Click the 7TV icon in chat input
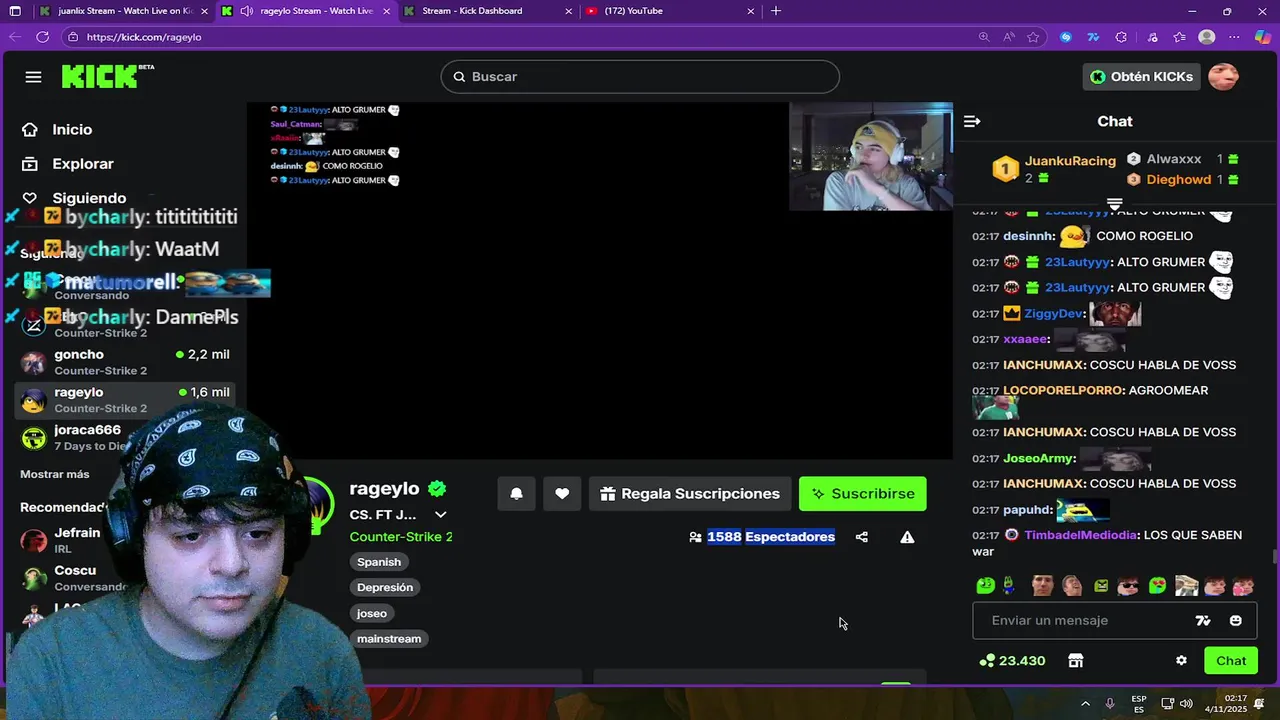The height and width of the screenshot is (720, 1280). pyautogui.click(x=1203, y=621)
